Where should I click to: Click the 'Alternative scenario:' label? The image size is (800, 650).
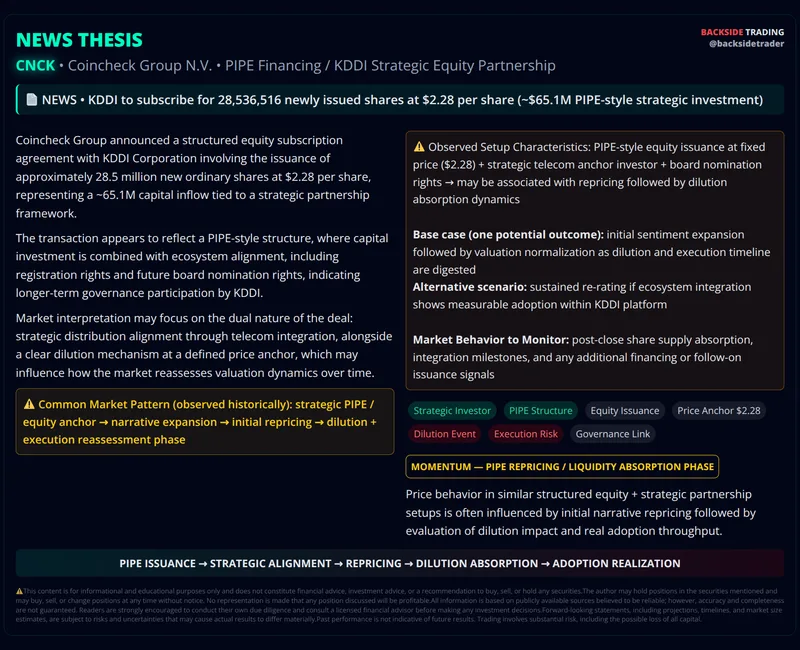[469, 287]
